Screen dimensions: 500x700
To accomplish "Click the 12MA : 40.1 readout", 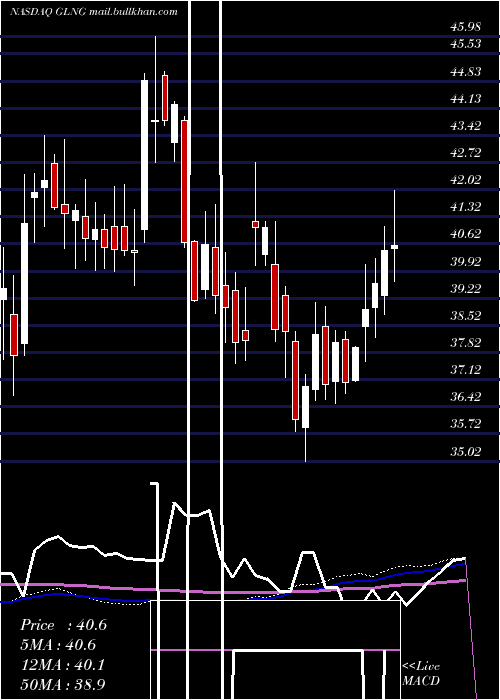I will [x=62, y=665].
